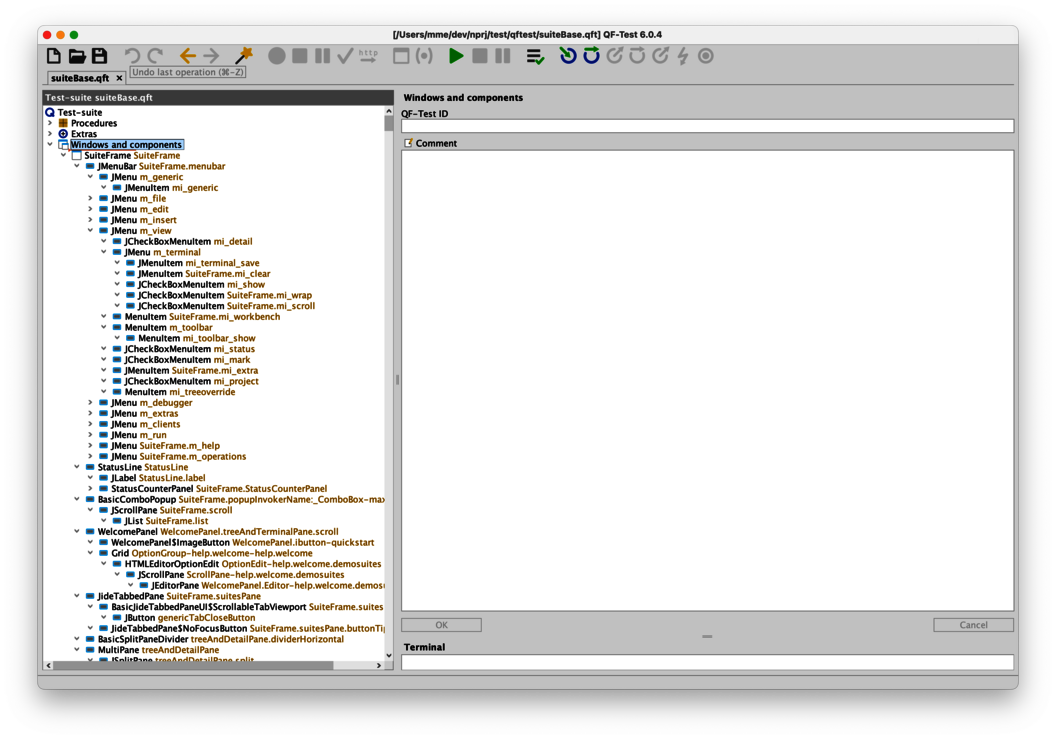Collapse the JMenu m_view tree node
This screenshot has width=1056, height=739.
coord(91,230)
